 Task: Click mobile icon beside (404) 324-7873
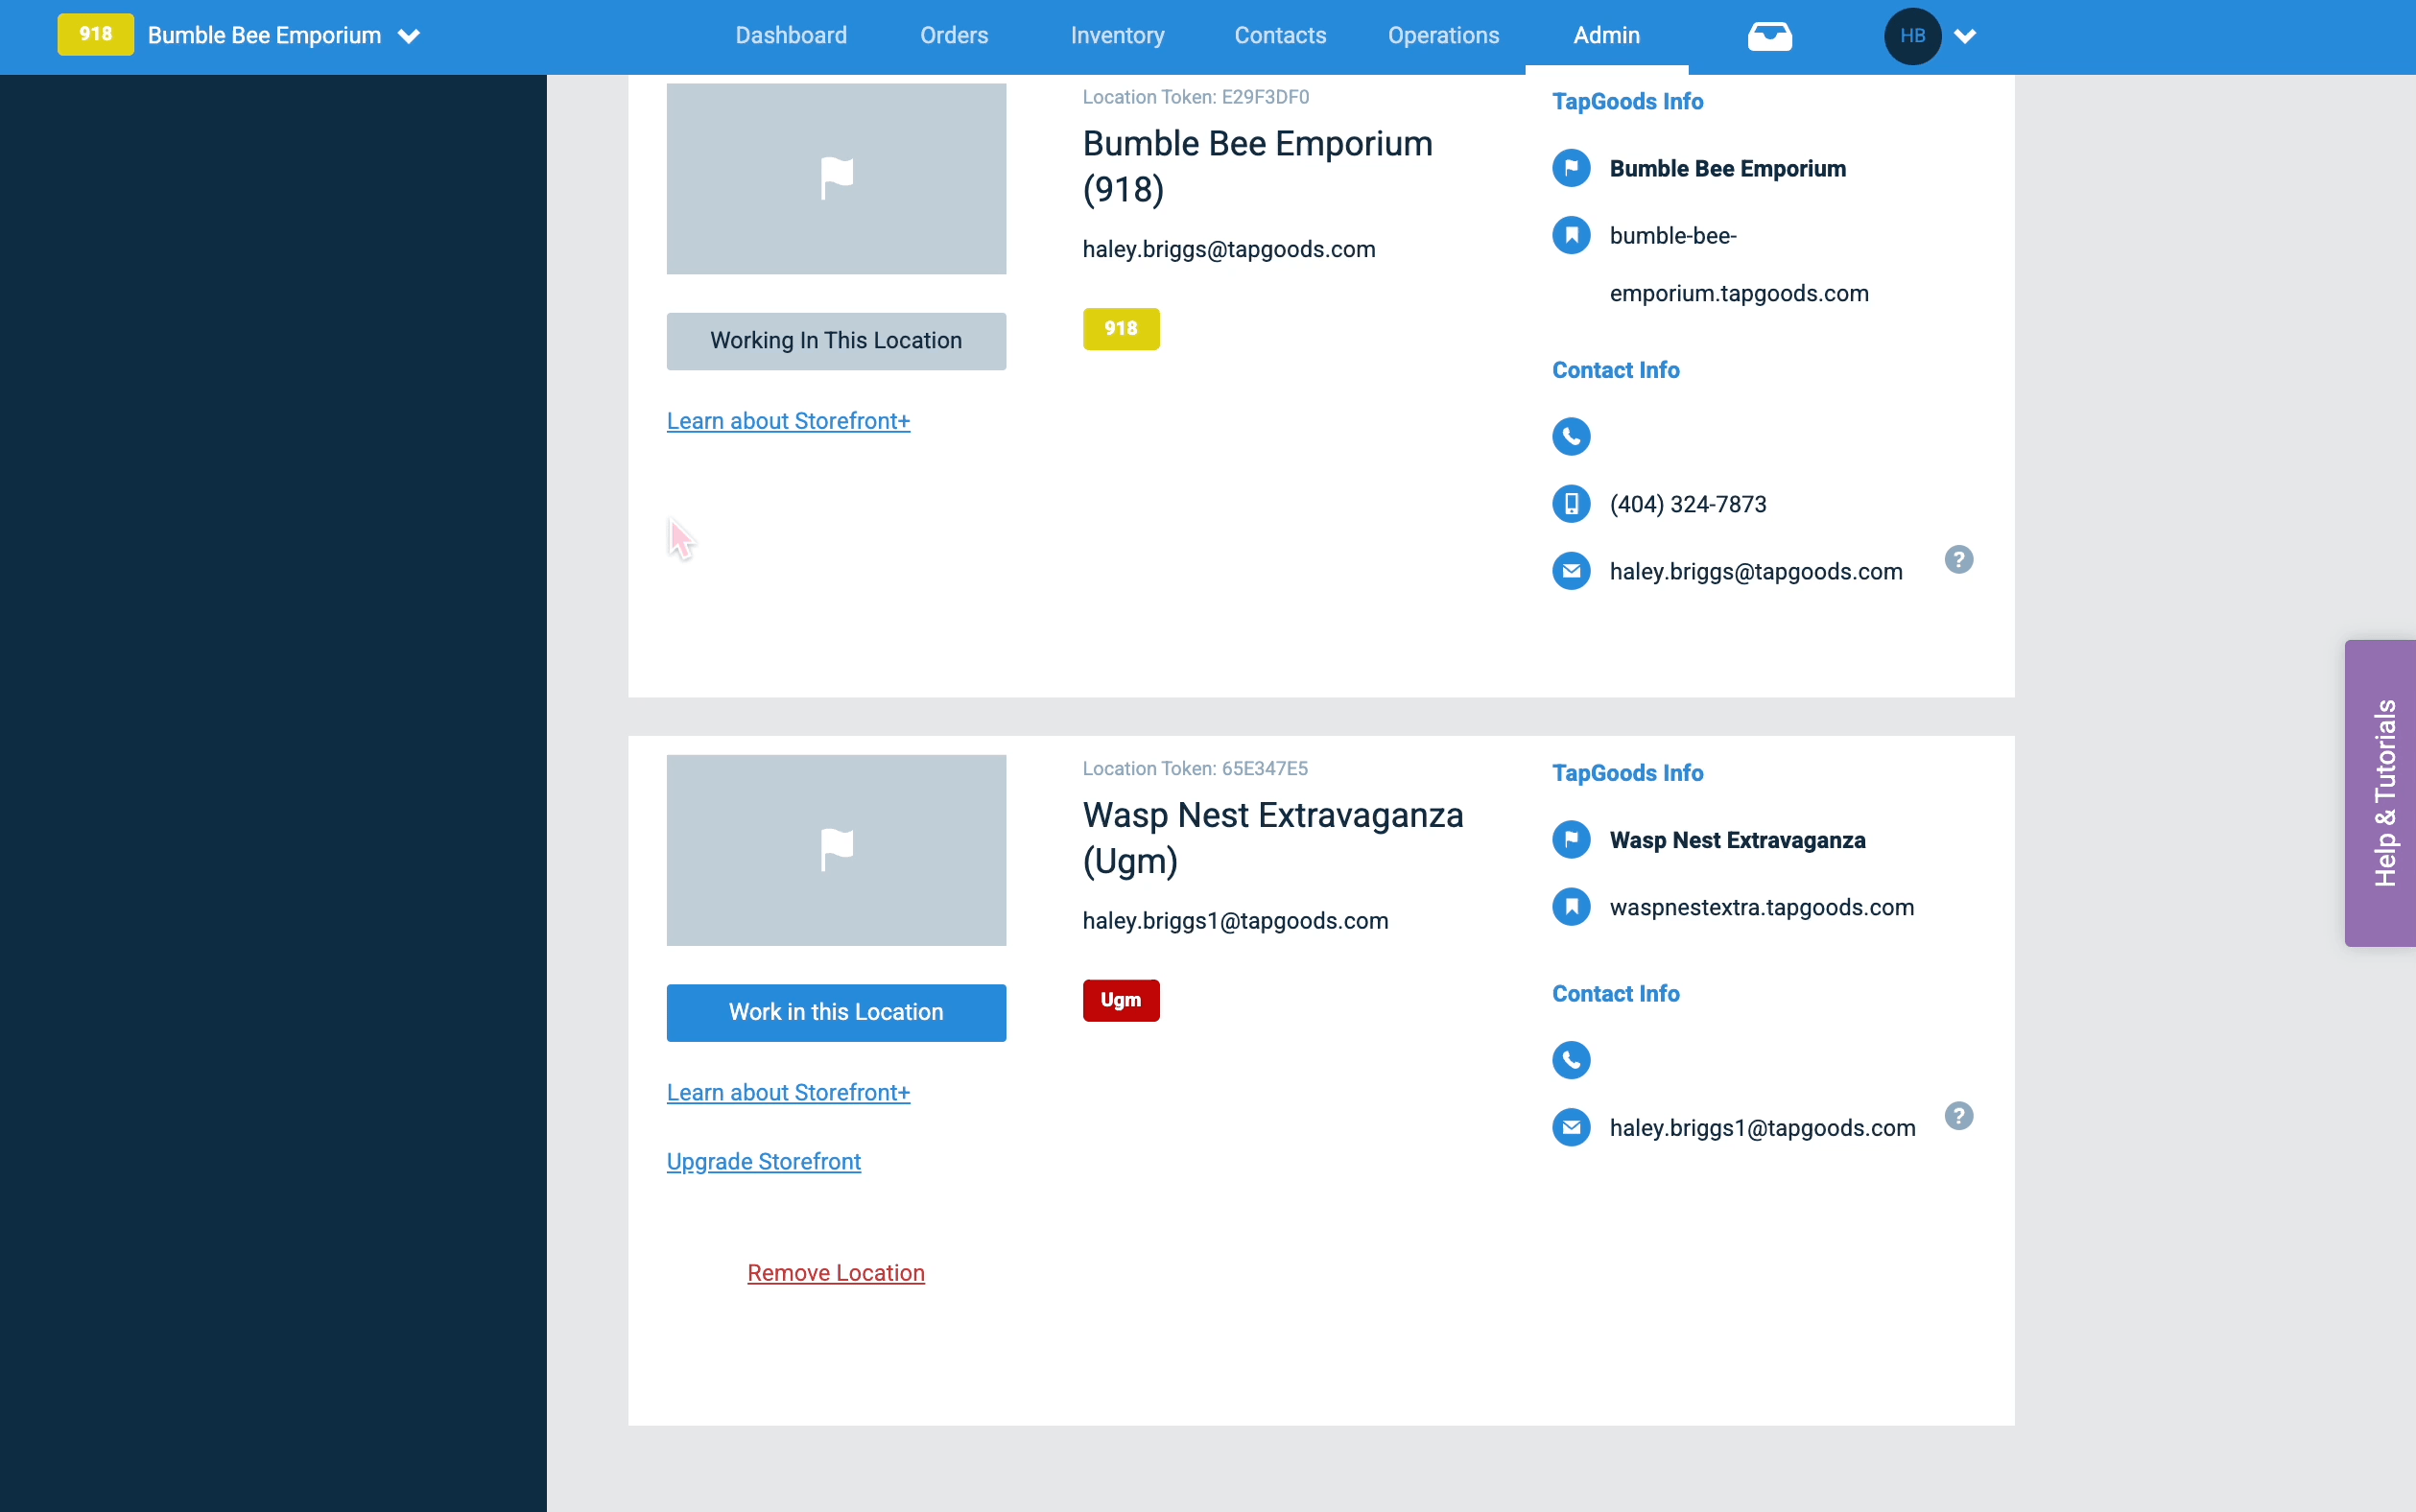(x=1571, y=504)
